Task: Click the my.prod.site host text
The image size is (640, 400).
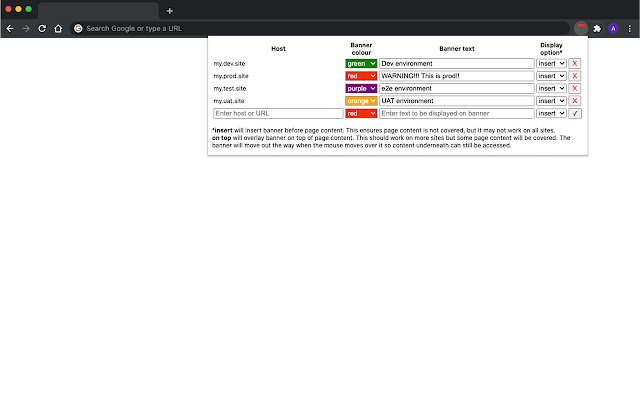Action: coord(231,76)
